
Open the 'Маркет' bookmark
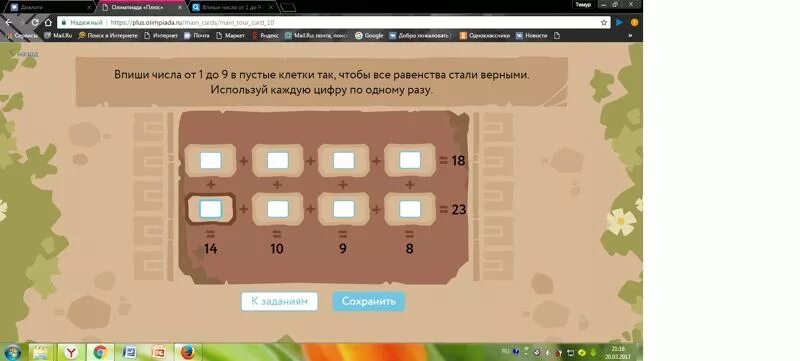click(x=231, y=36)
